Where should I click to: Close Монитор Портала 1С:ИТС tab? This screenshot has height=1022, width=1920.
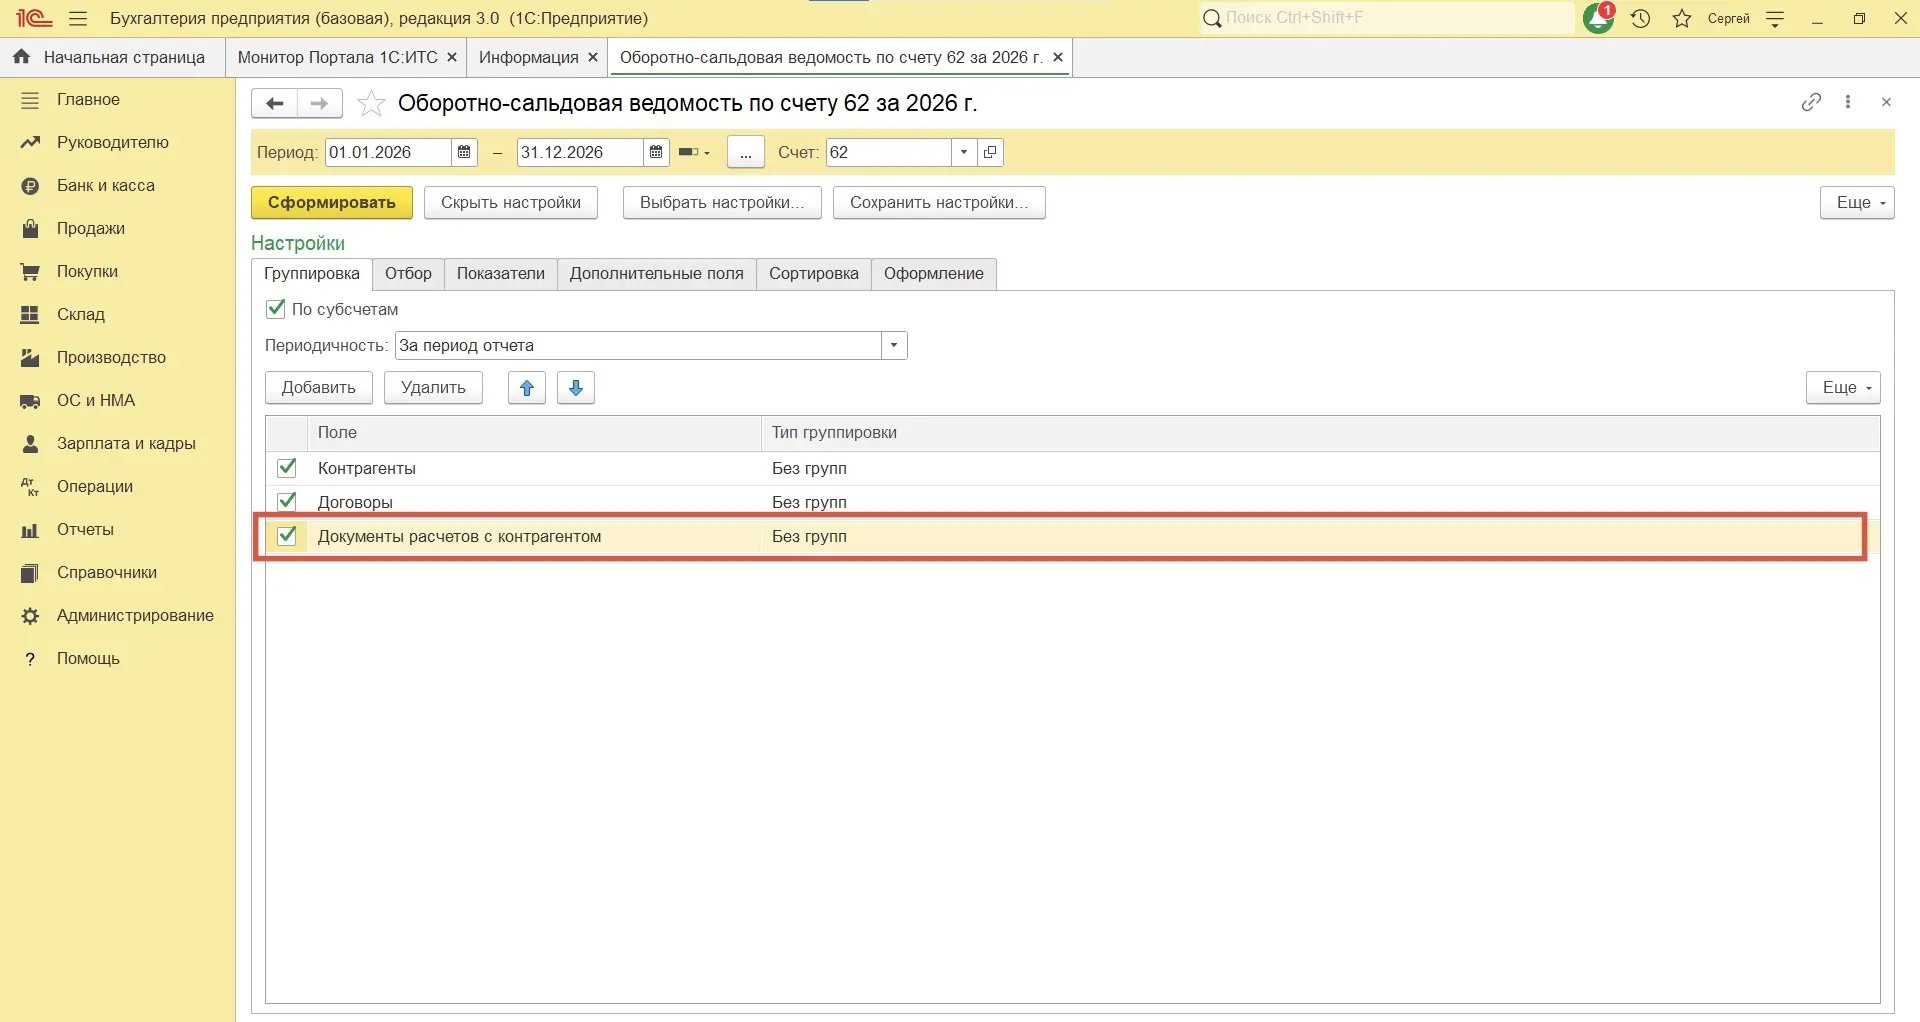452,57
